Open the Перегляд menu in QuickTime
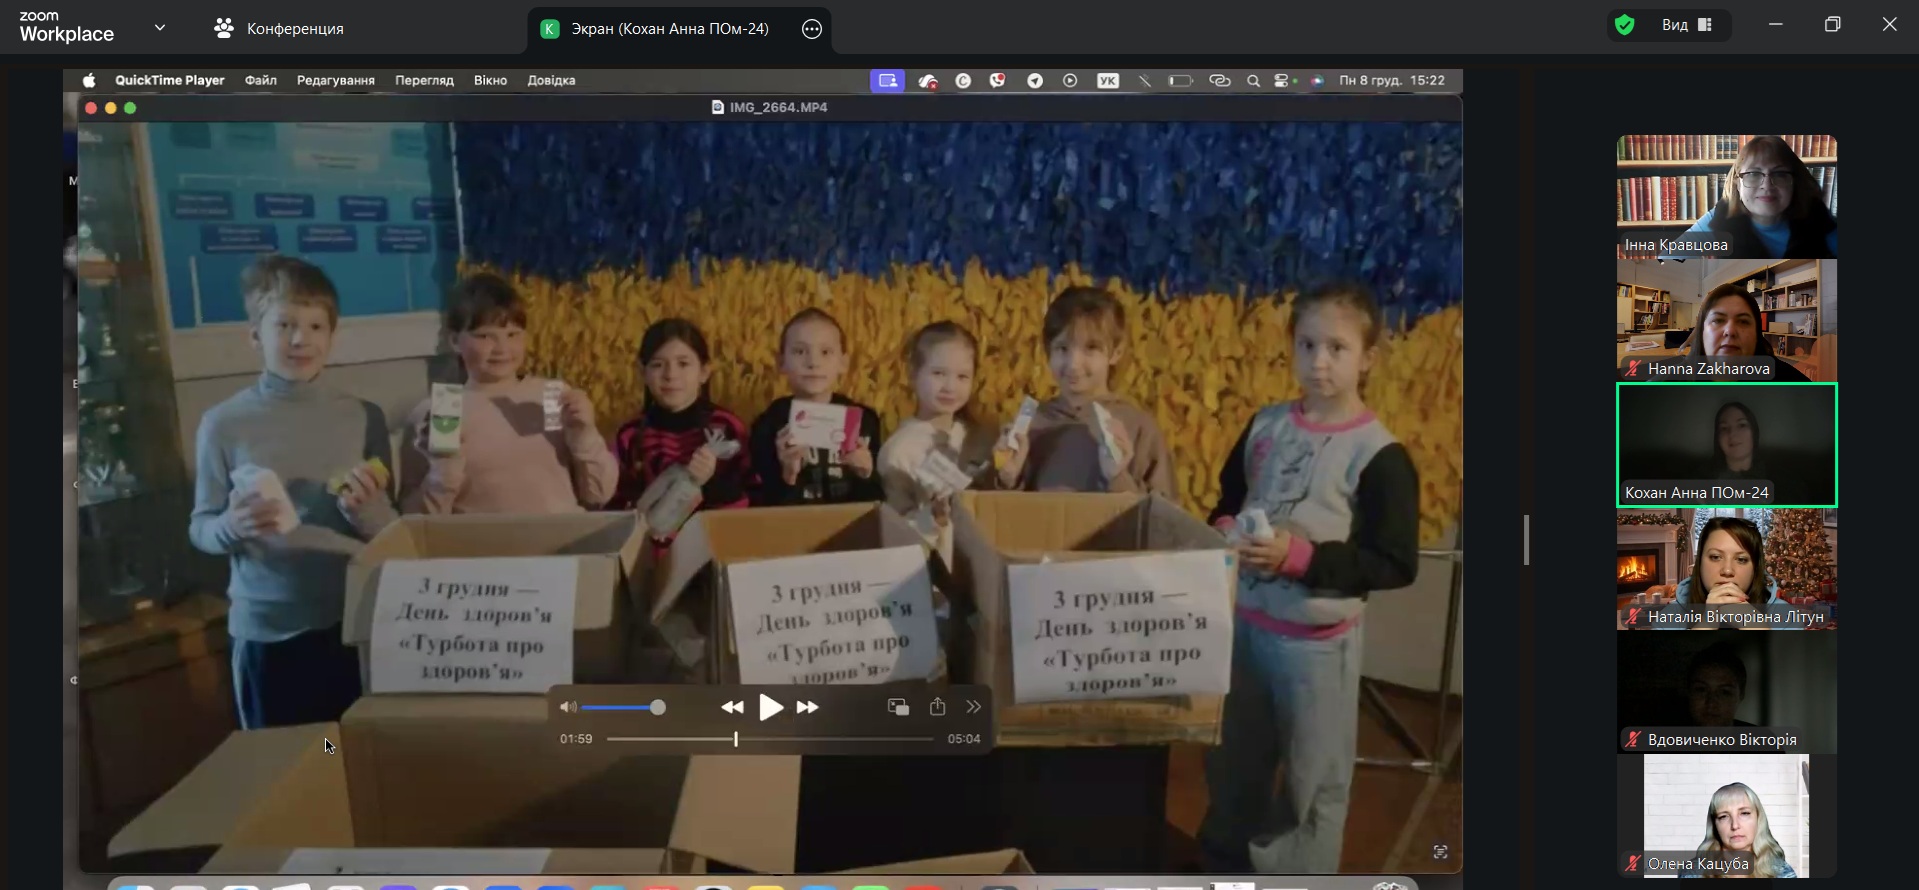Image resolution: width=1919 pixels, height=890 pixels. click(424, 80)
